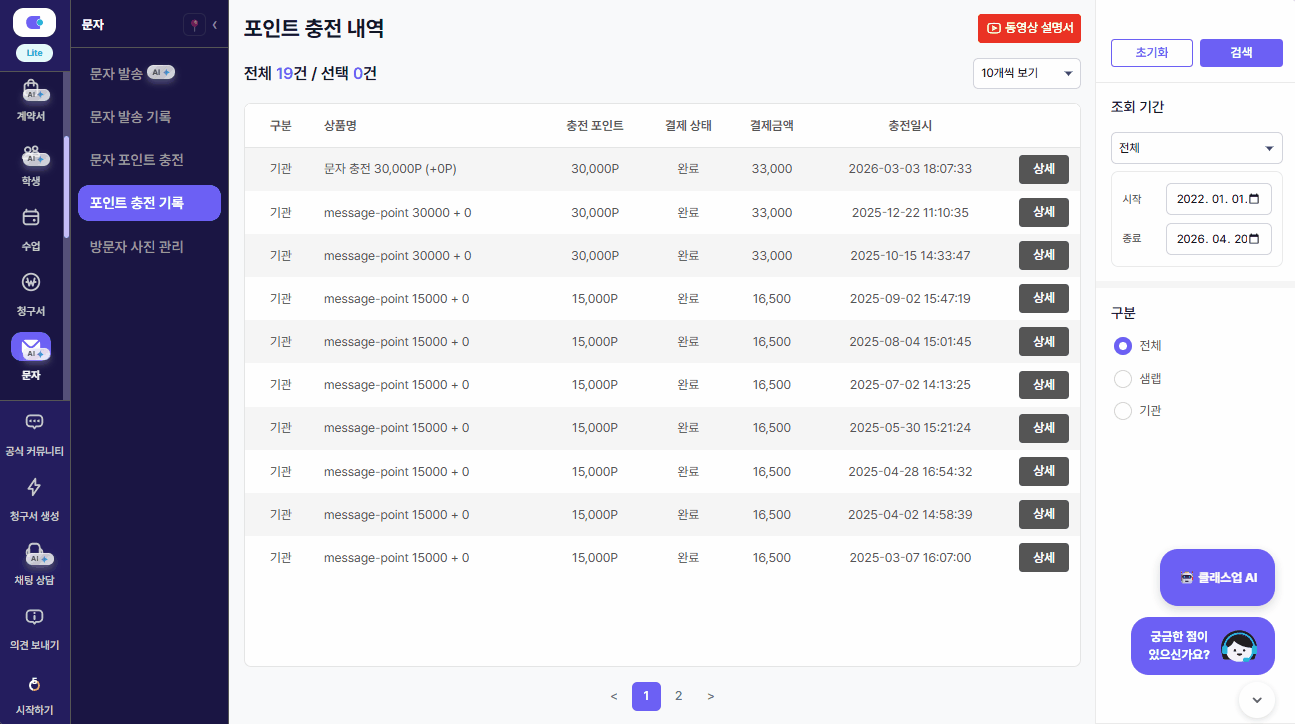Open 상세 for the 2025-10-15 14:33:47 row

[1044, 255]
